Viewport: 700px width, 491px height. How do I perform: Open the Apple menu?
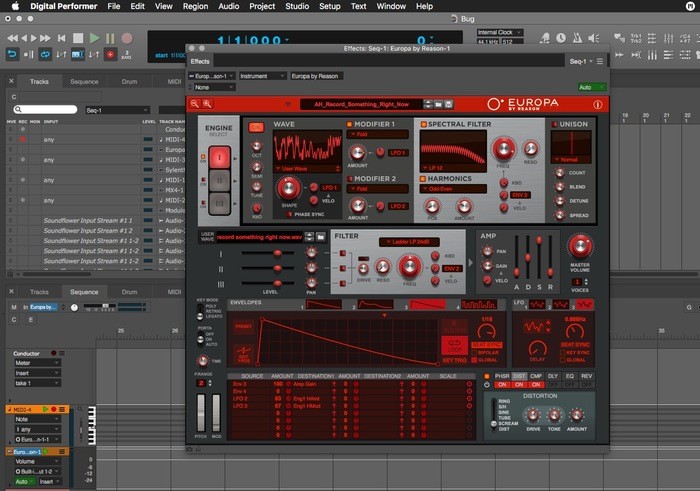click(15, 6)
